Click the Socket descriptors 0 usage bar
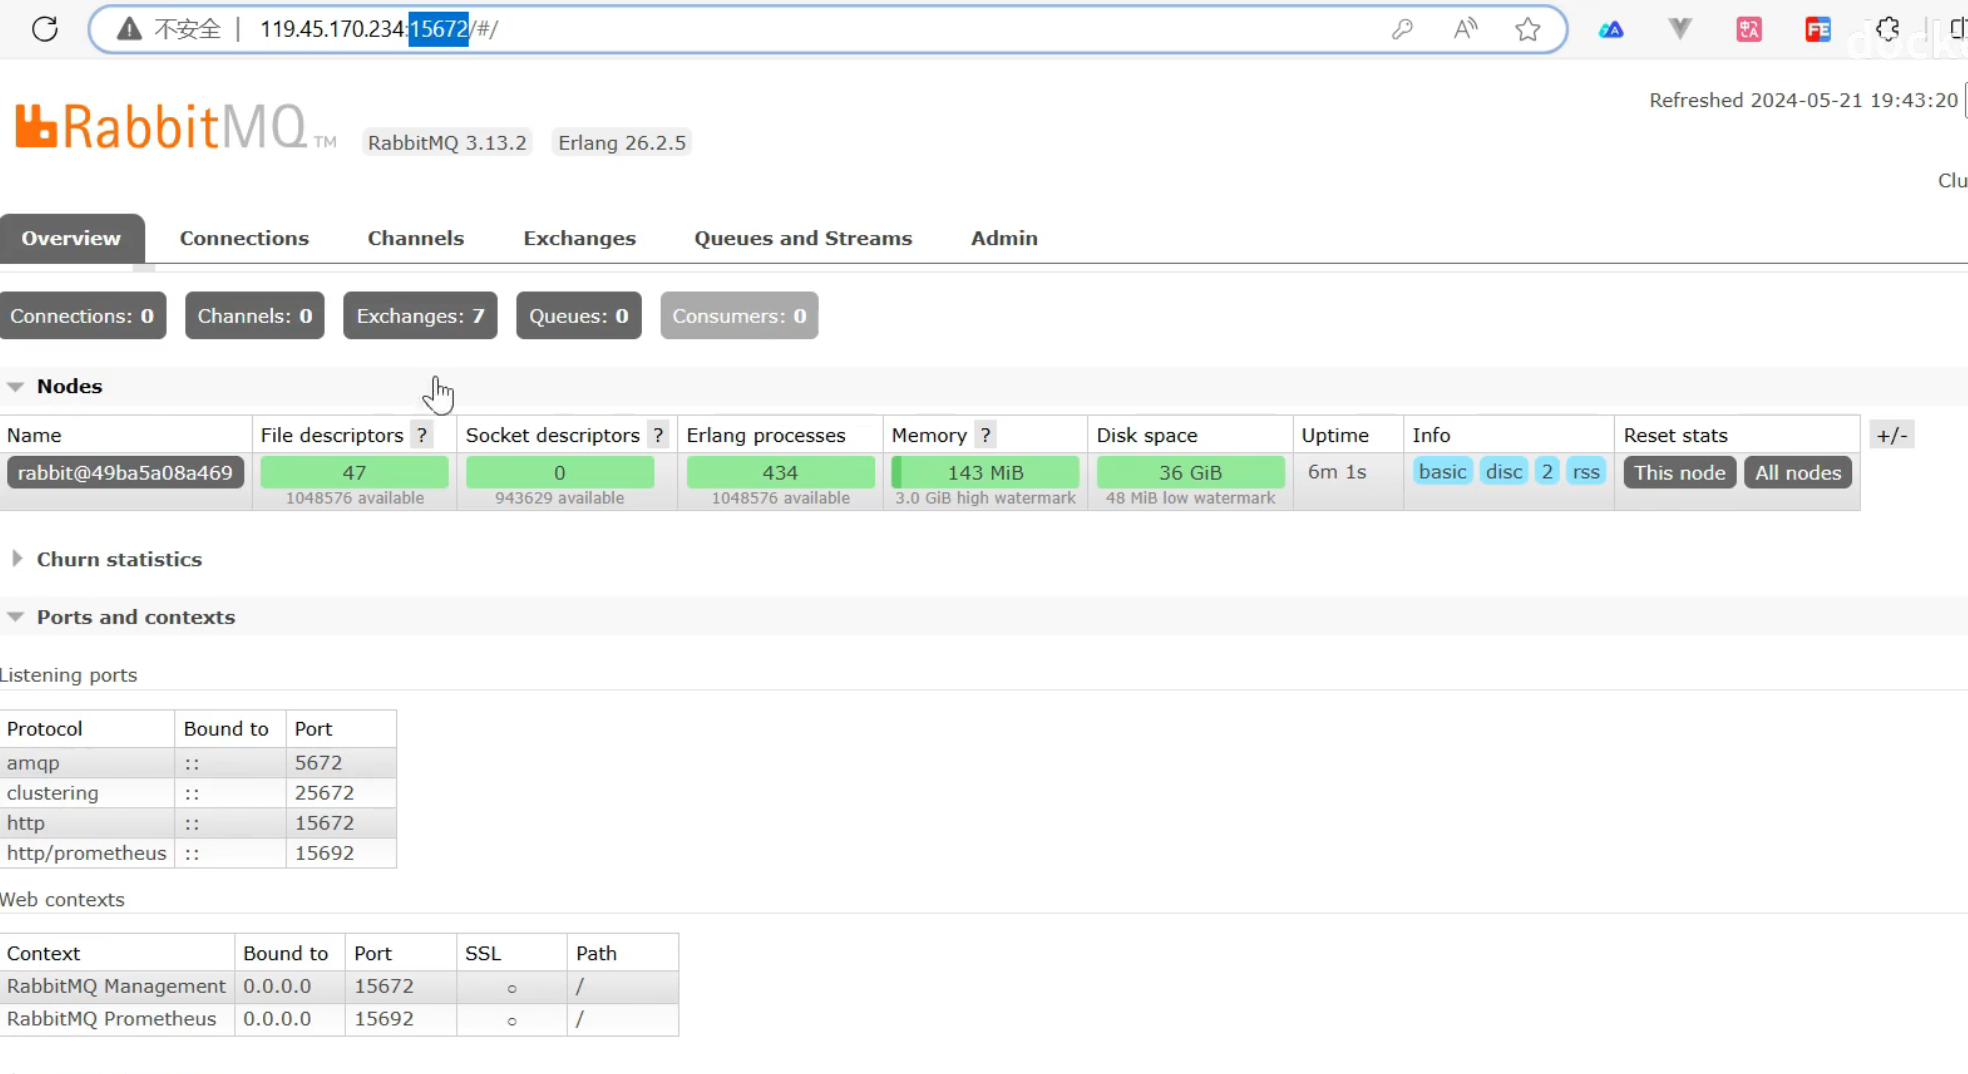 pyautogui.click(x=559, y=472)
